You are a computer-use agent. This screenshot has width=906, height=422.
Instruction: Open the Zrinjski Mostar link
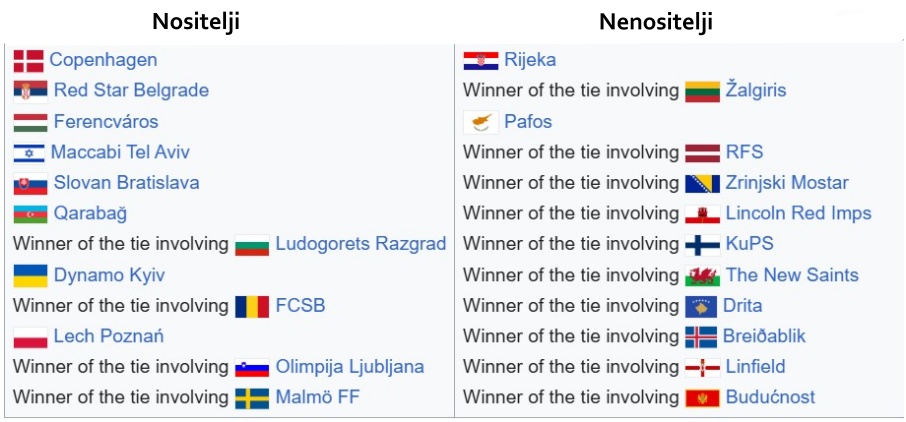point(787,183)
